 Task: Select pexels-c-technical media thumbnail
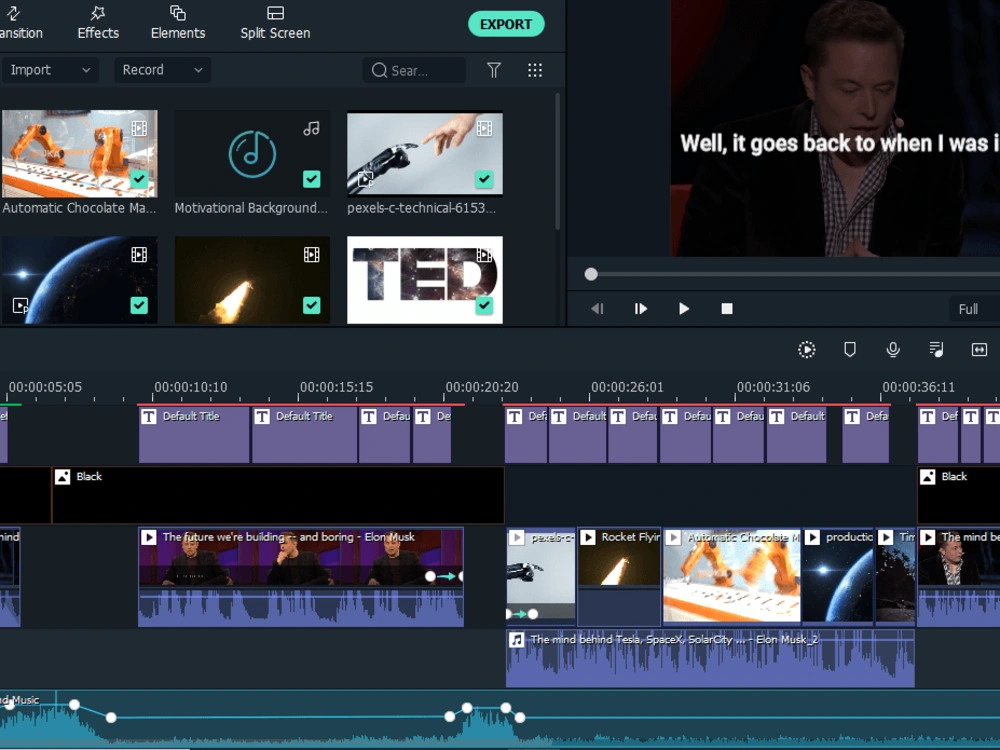pos(425,154)
